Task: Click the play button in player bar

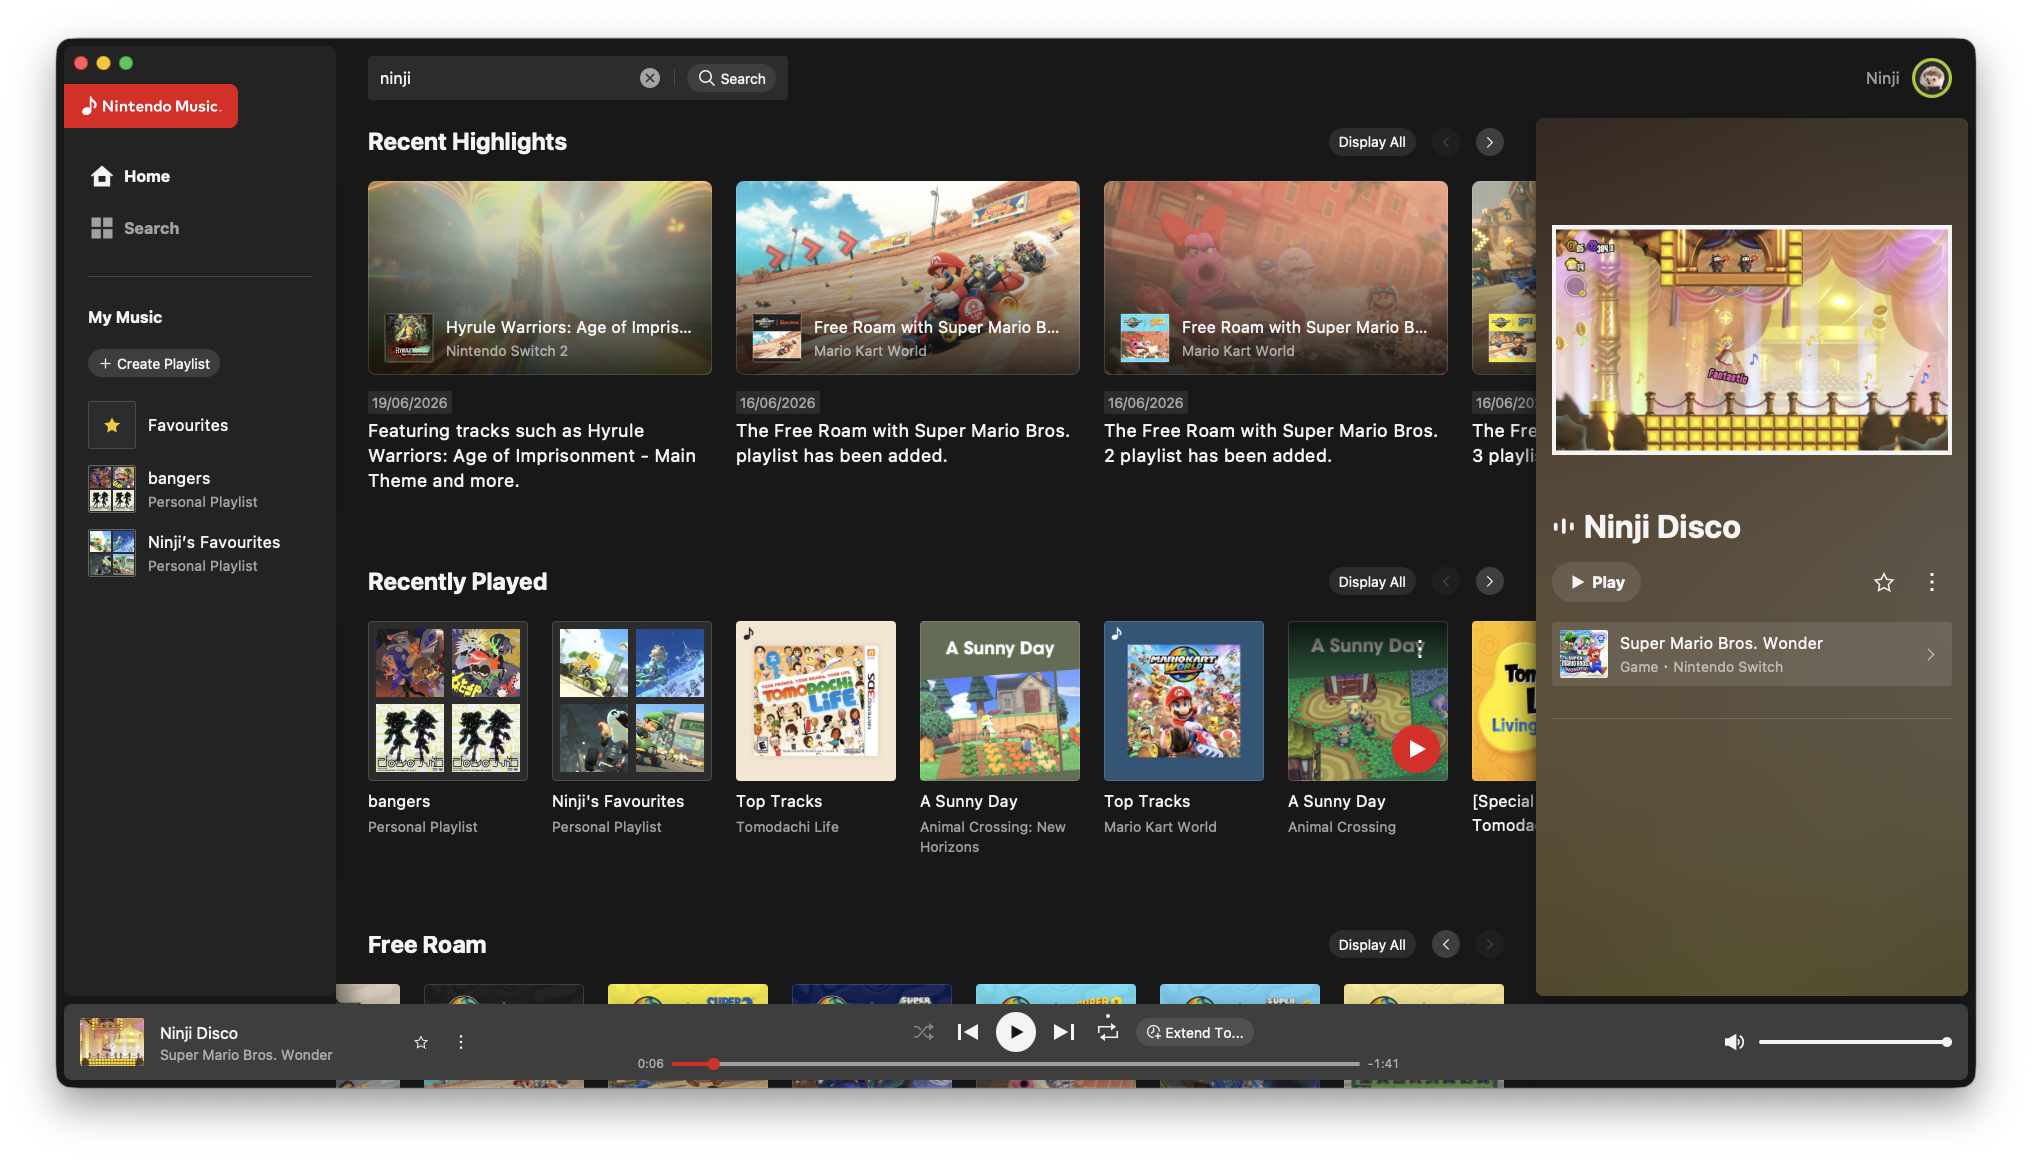Action: click(1016, 1032)
